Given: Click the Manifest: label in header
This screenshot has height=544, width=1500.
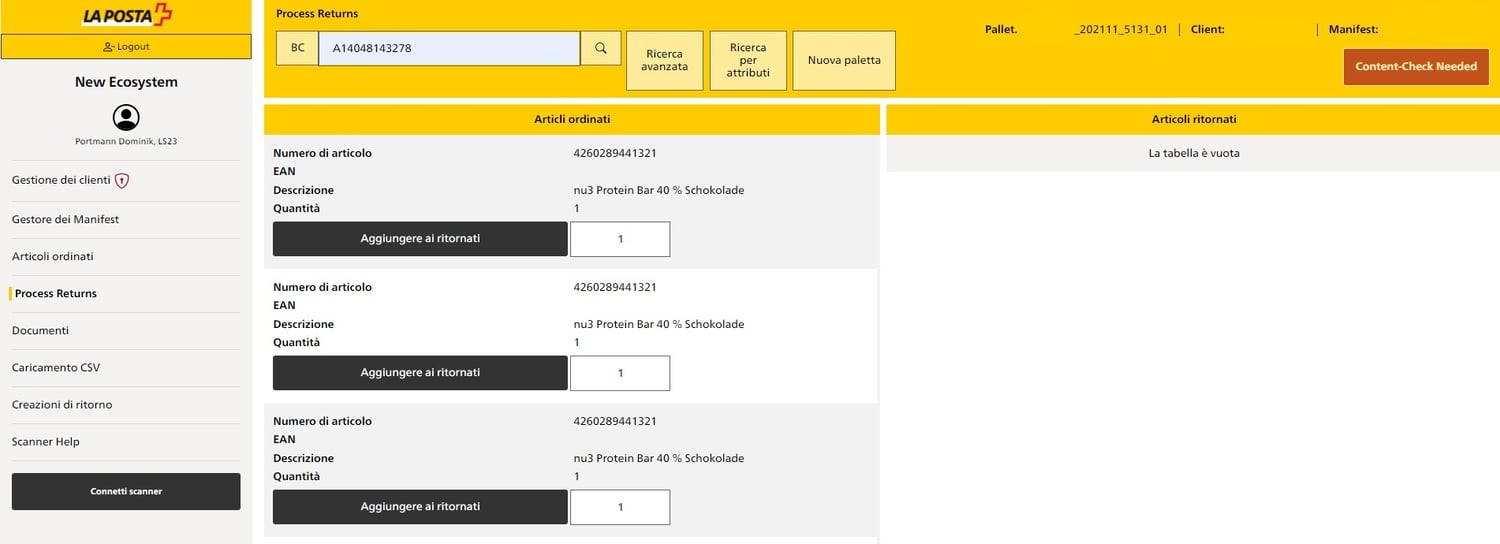Looking at the screenshot, I should click(x=1353, y=30).
